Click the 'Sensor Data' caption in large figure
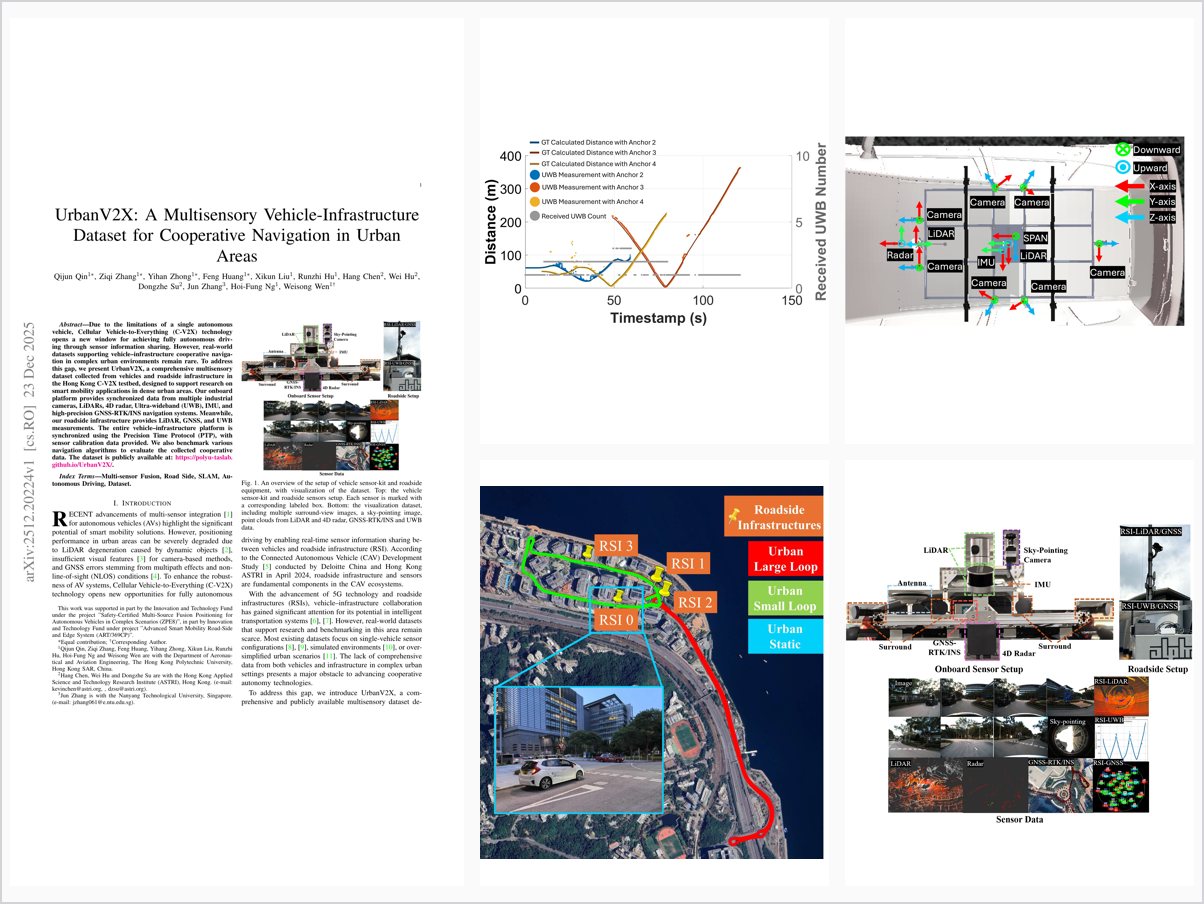The image size is (1204, 904). click(1019, 820)
